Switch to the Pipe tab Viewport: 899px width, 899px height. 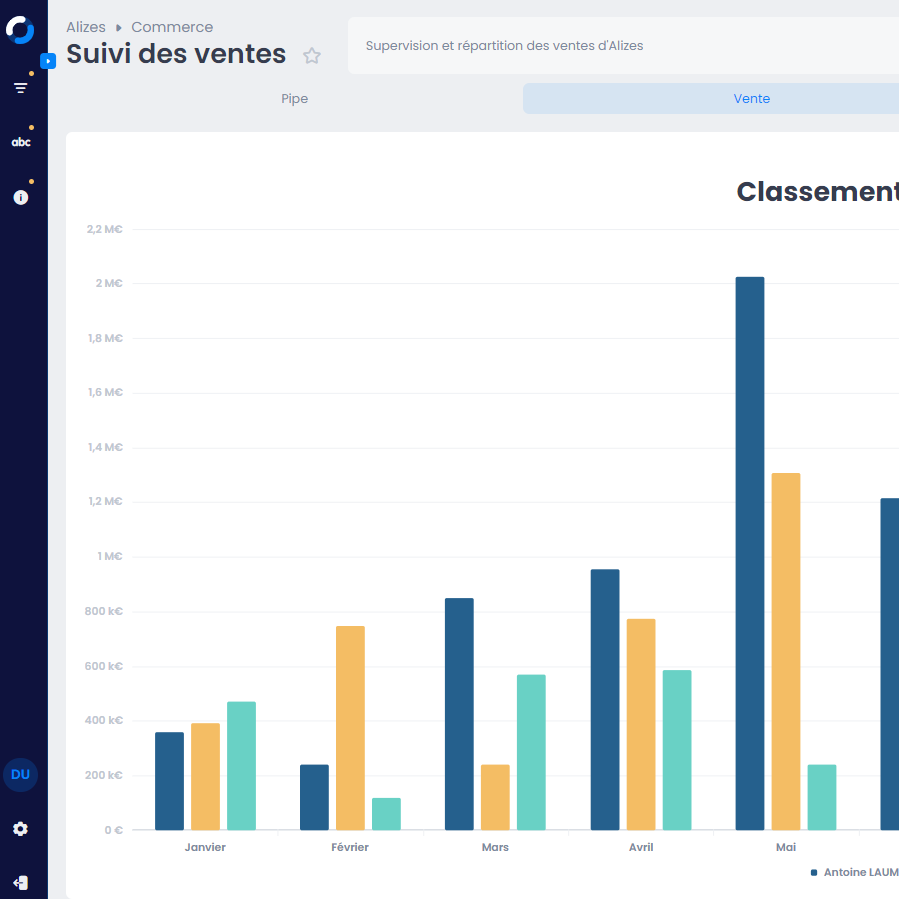coord(294,99)
